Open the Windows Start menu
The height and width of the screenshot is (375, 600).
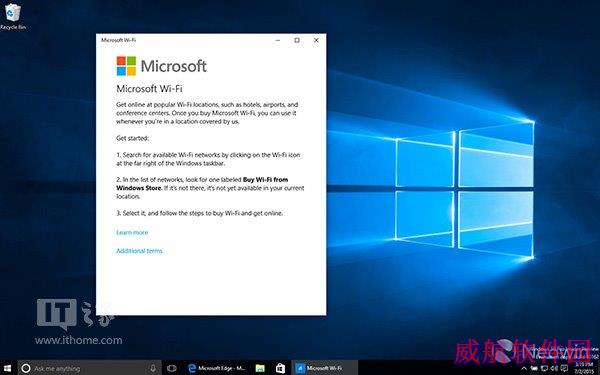pos(8,368)
